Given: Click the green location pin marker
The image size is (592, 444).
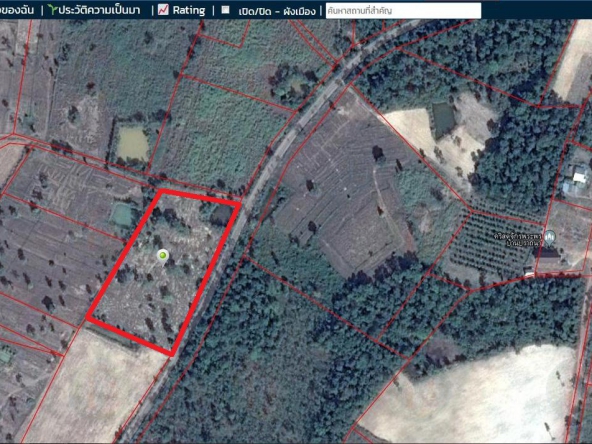Looking at the screenshot, I should pos(163,256).
